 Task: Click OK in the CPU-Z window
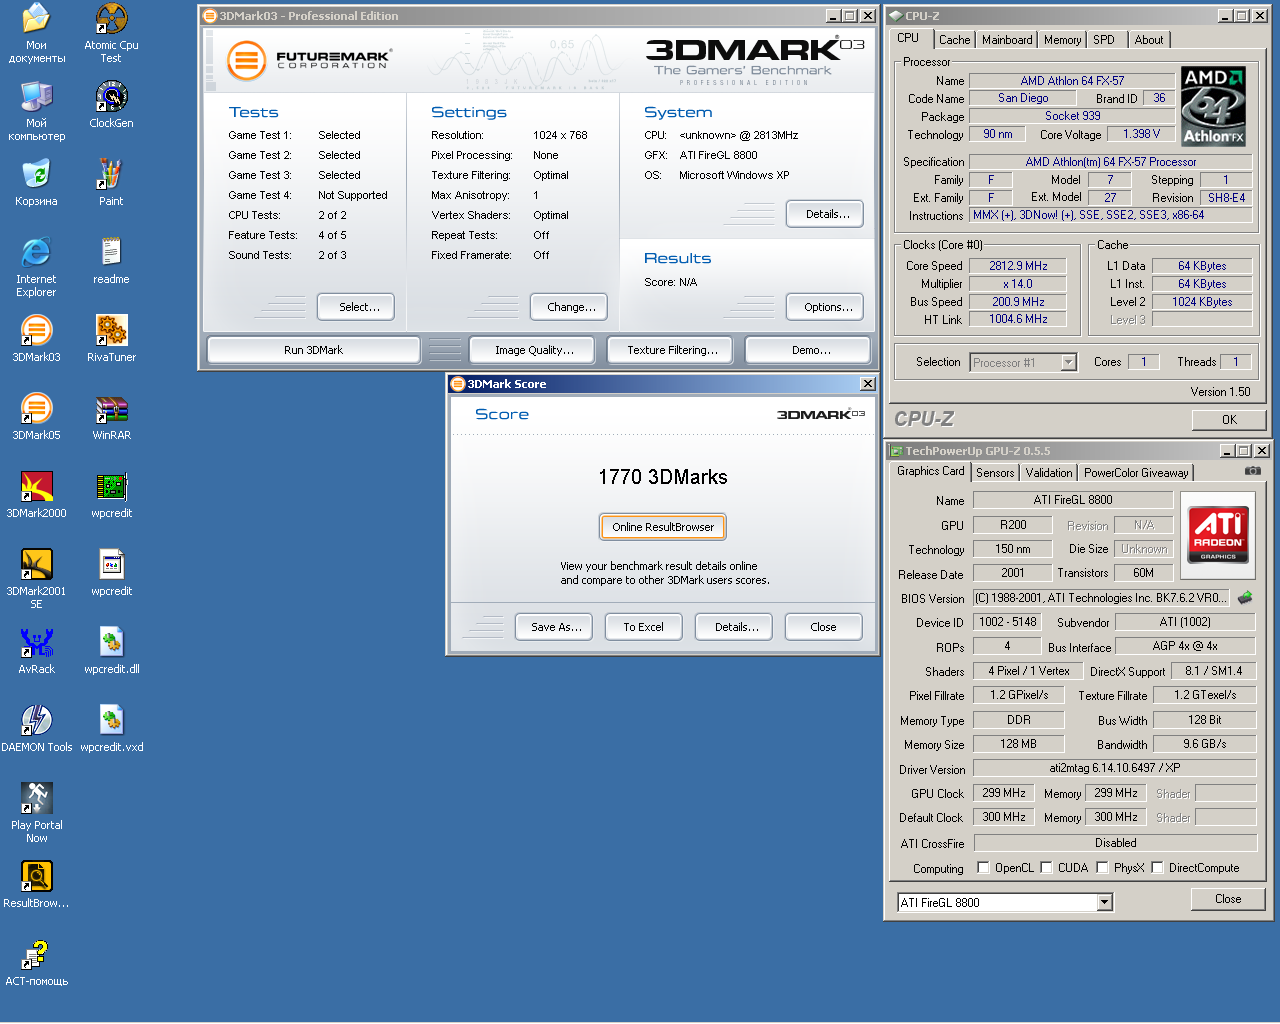[1229, 420]
